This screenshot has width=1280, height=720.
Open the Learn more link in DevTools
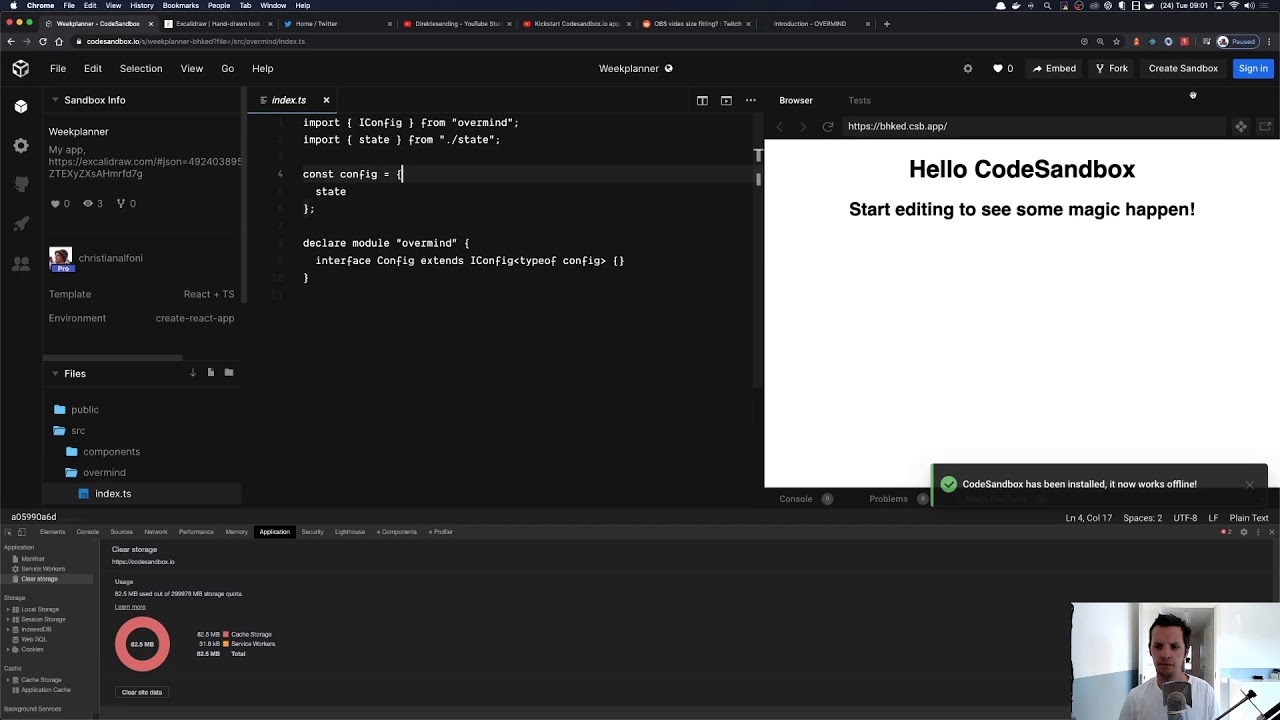point(130,607)
